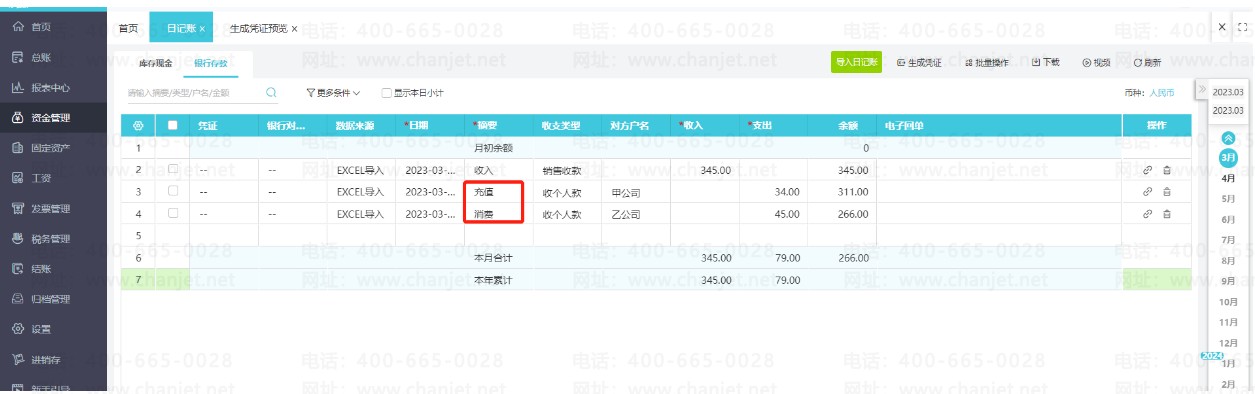Select 资金管理 in sidebar
Image resolution: width=1255 pixels, height=394 pixels.
[x=53, y=117]
